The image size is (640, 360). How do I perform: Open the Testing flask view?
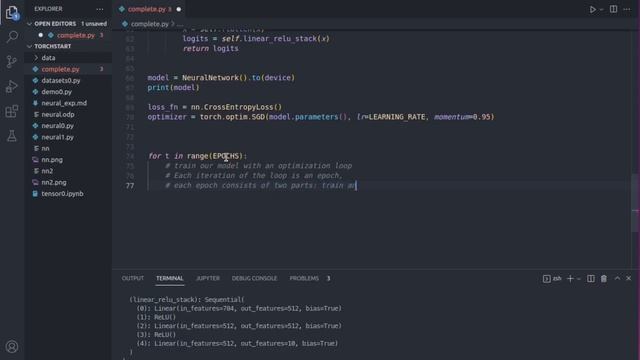12,136
